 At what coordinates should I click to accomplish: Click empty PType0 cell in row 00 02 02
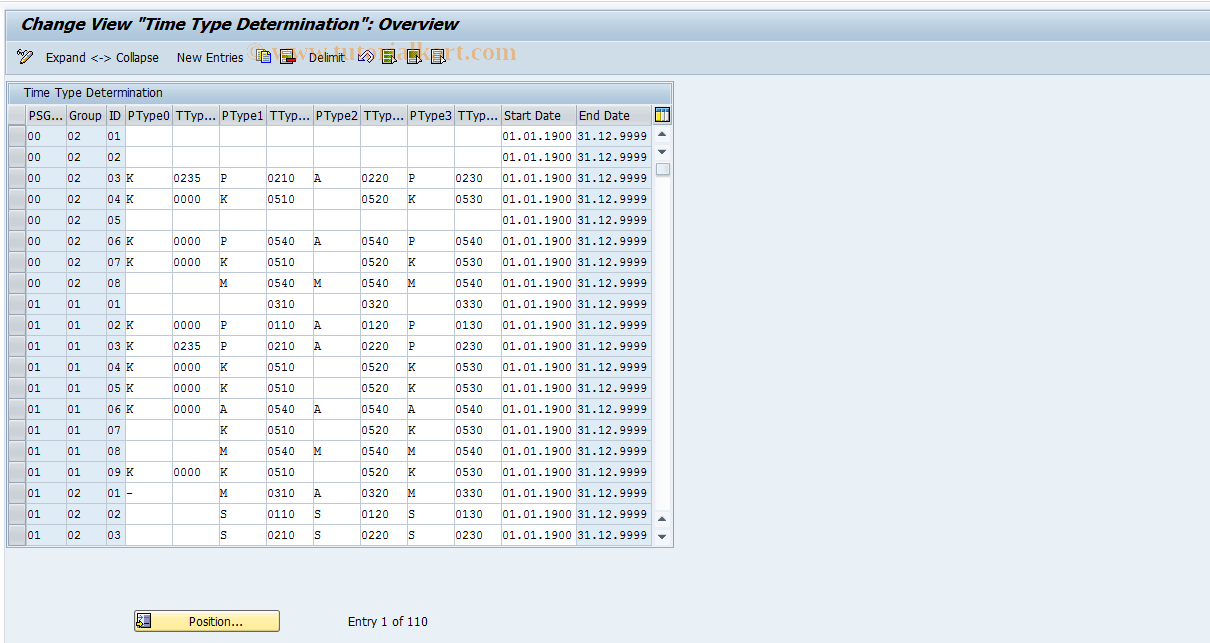[x=148, y=157]
